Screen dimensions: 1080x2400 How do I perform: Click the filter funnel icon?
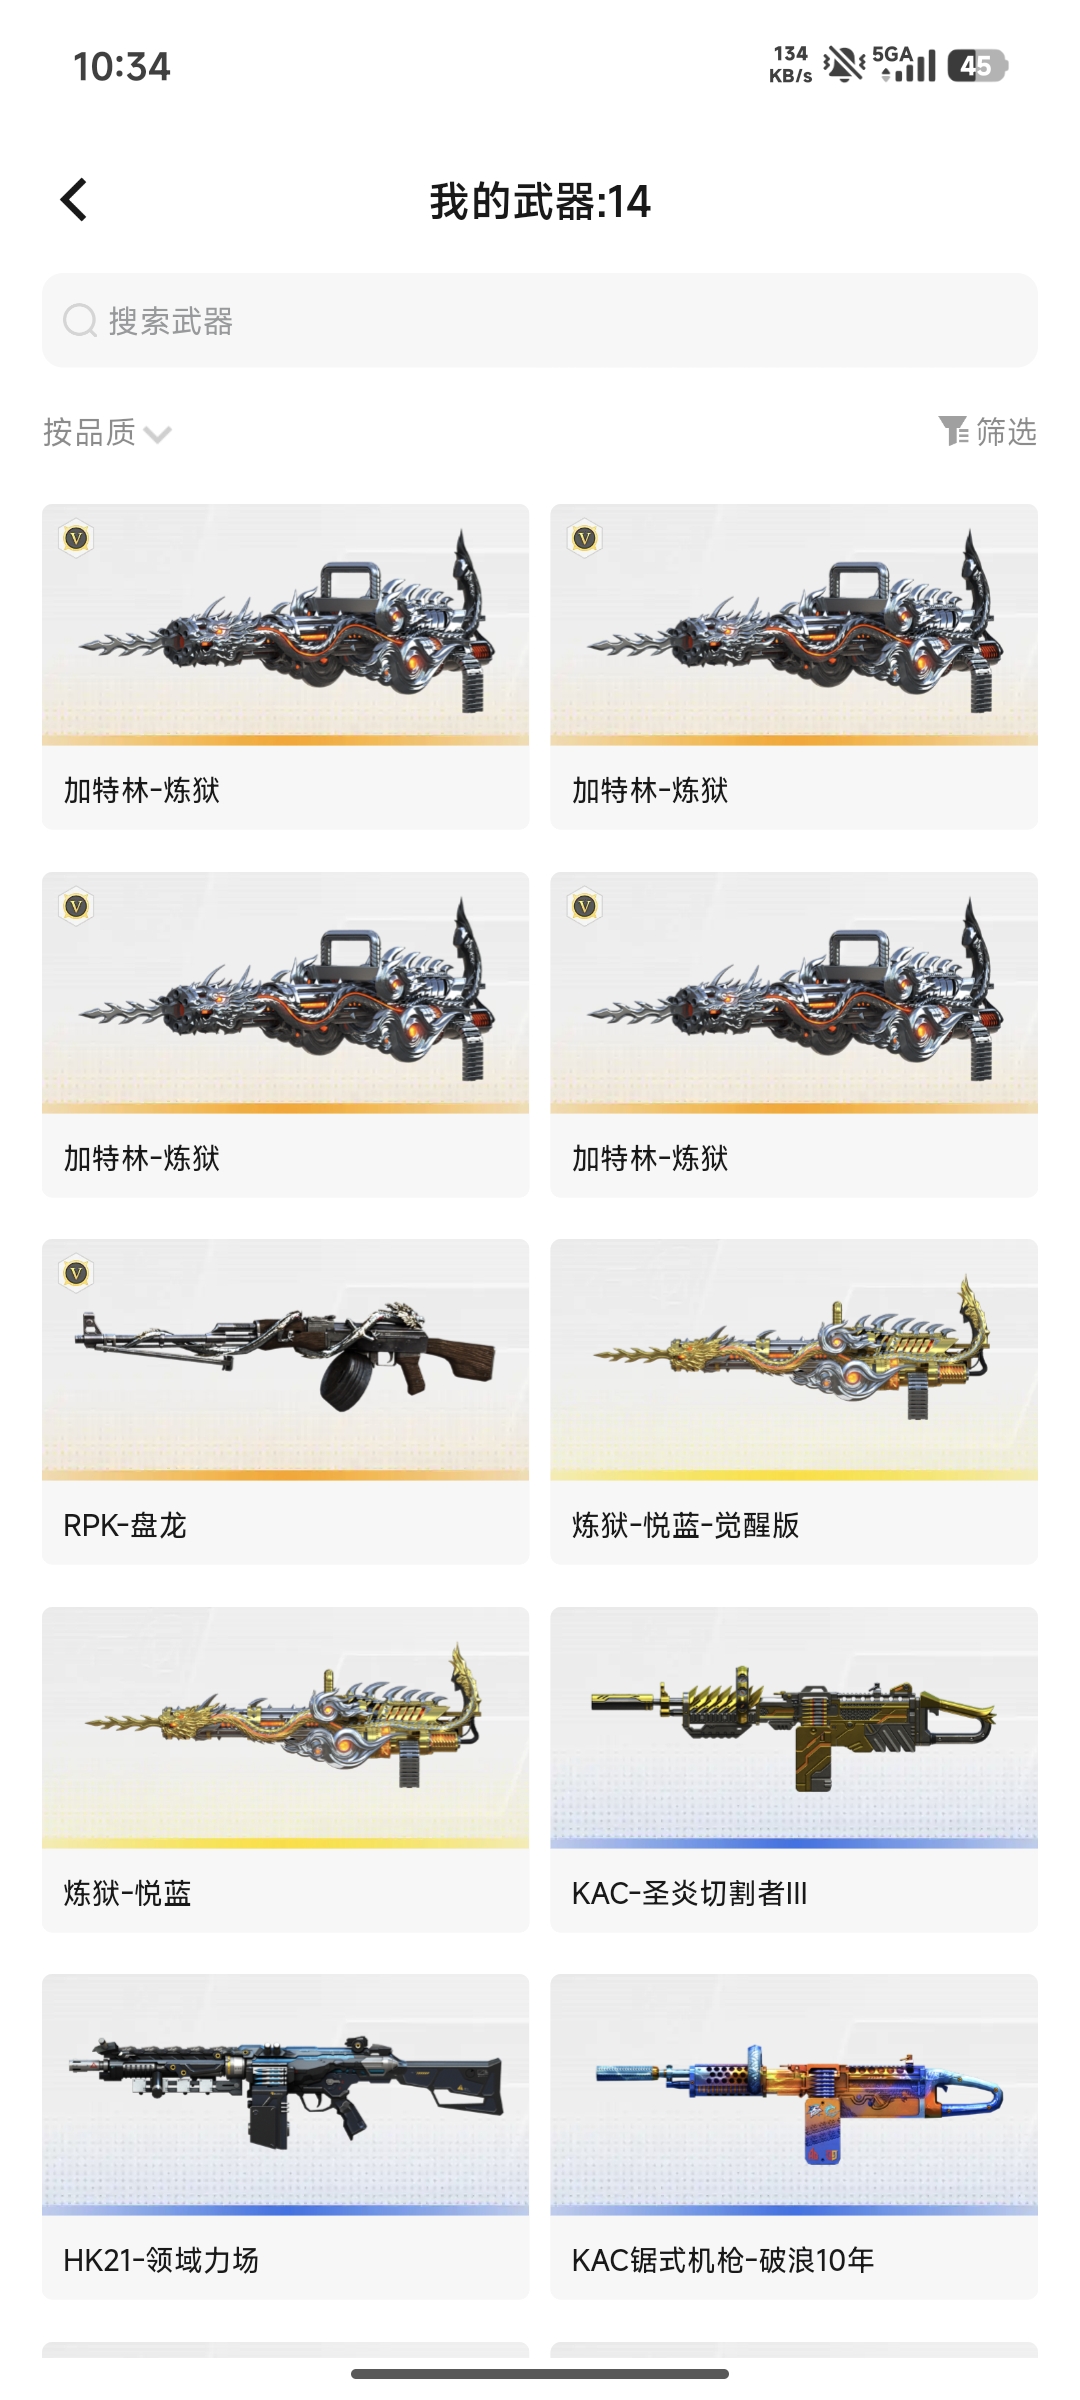point(953,431)
